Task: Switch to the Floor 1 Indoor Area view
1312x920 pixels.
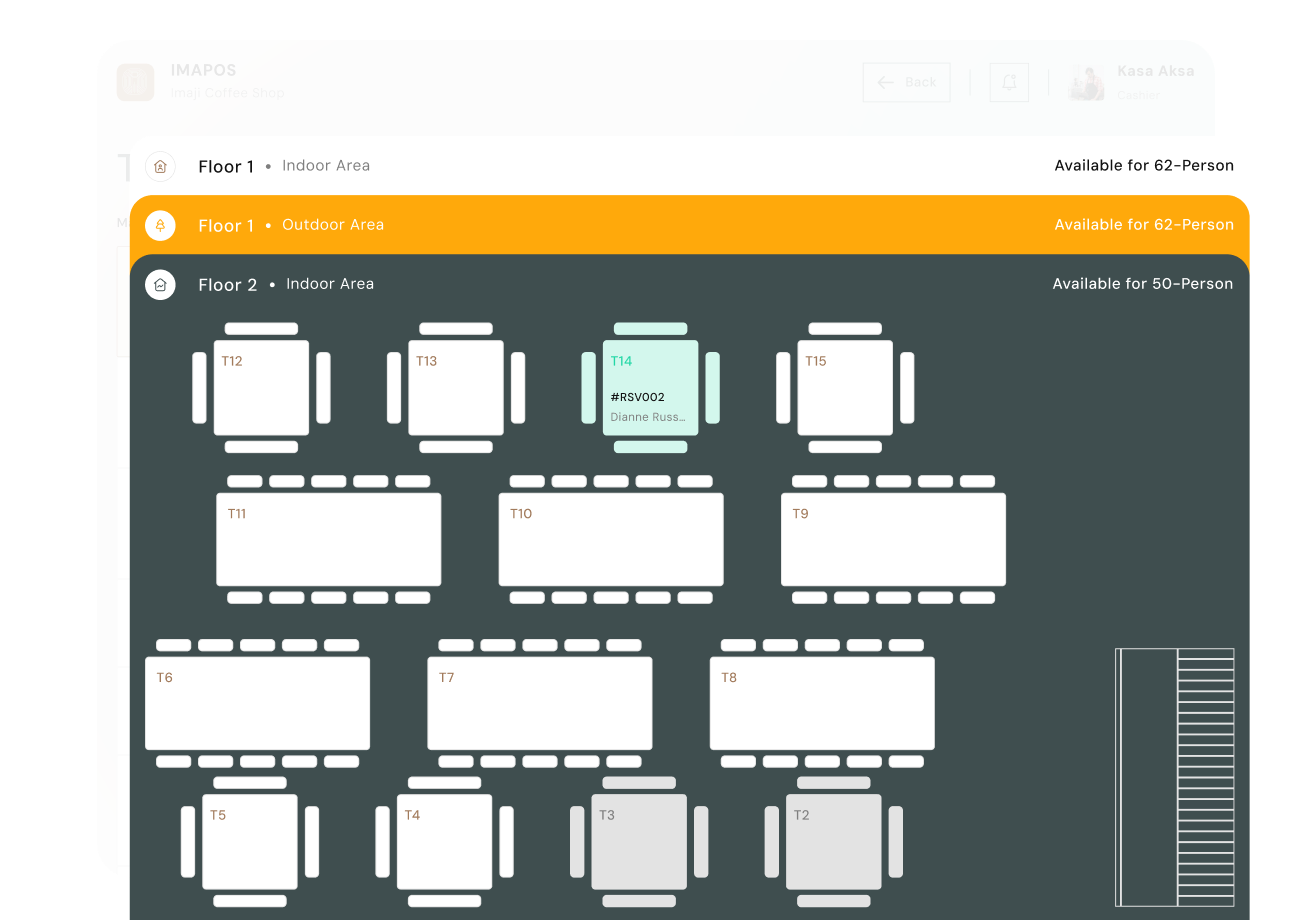Action: (326, 166)
